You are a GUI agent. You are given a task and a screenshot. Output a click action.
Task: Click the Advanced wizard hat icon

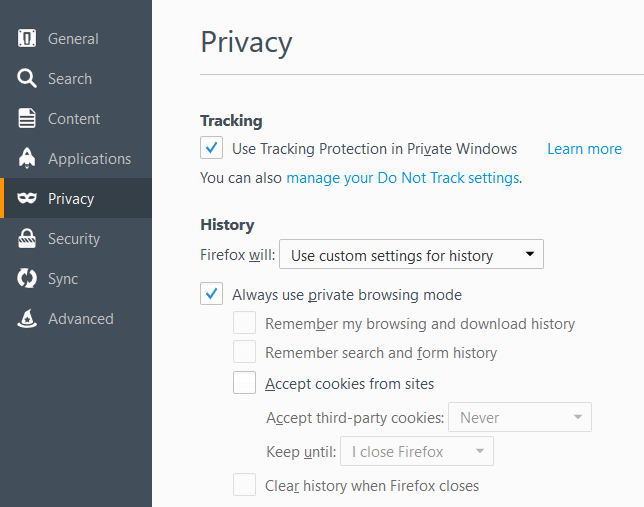(27, 318)
